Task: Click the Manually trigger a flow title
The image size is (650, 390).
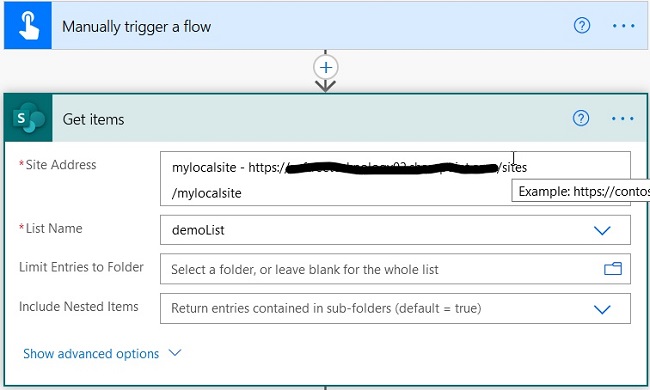Action: (x=136, y=27)
